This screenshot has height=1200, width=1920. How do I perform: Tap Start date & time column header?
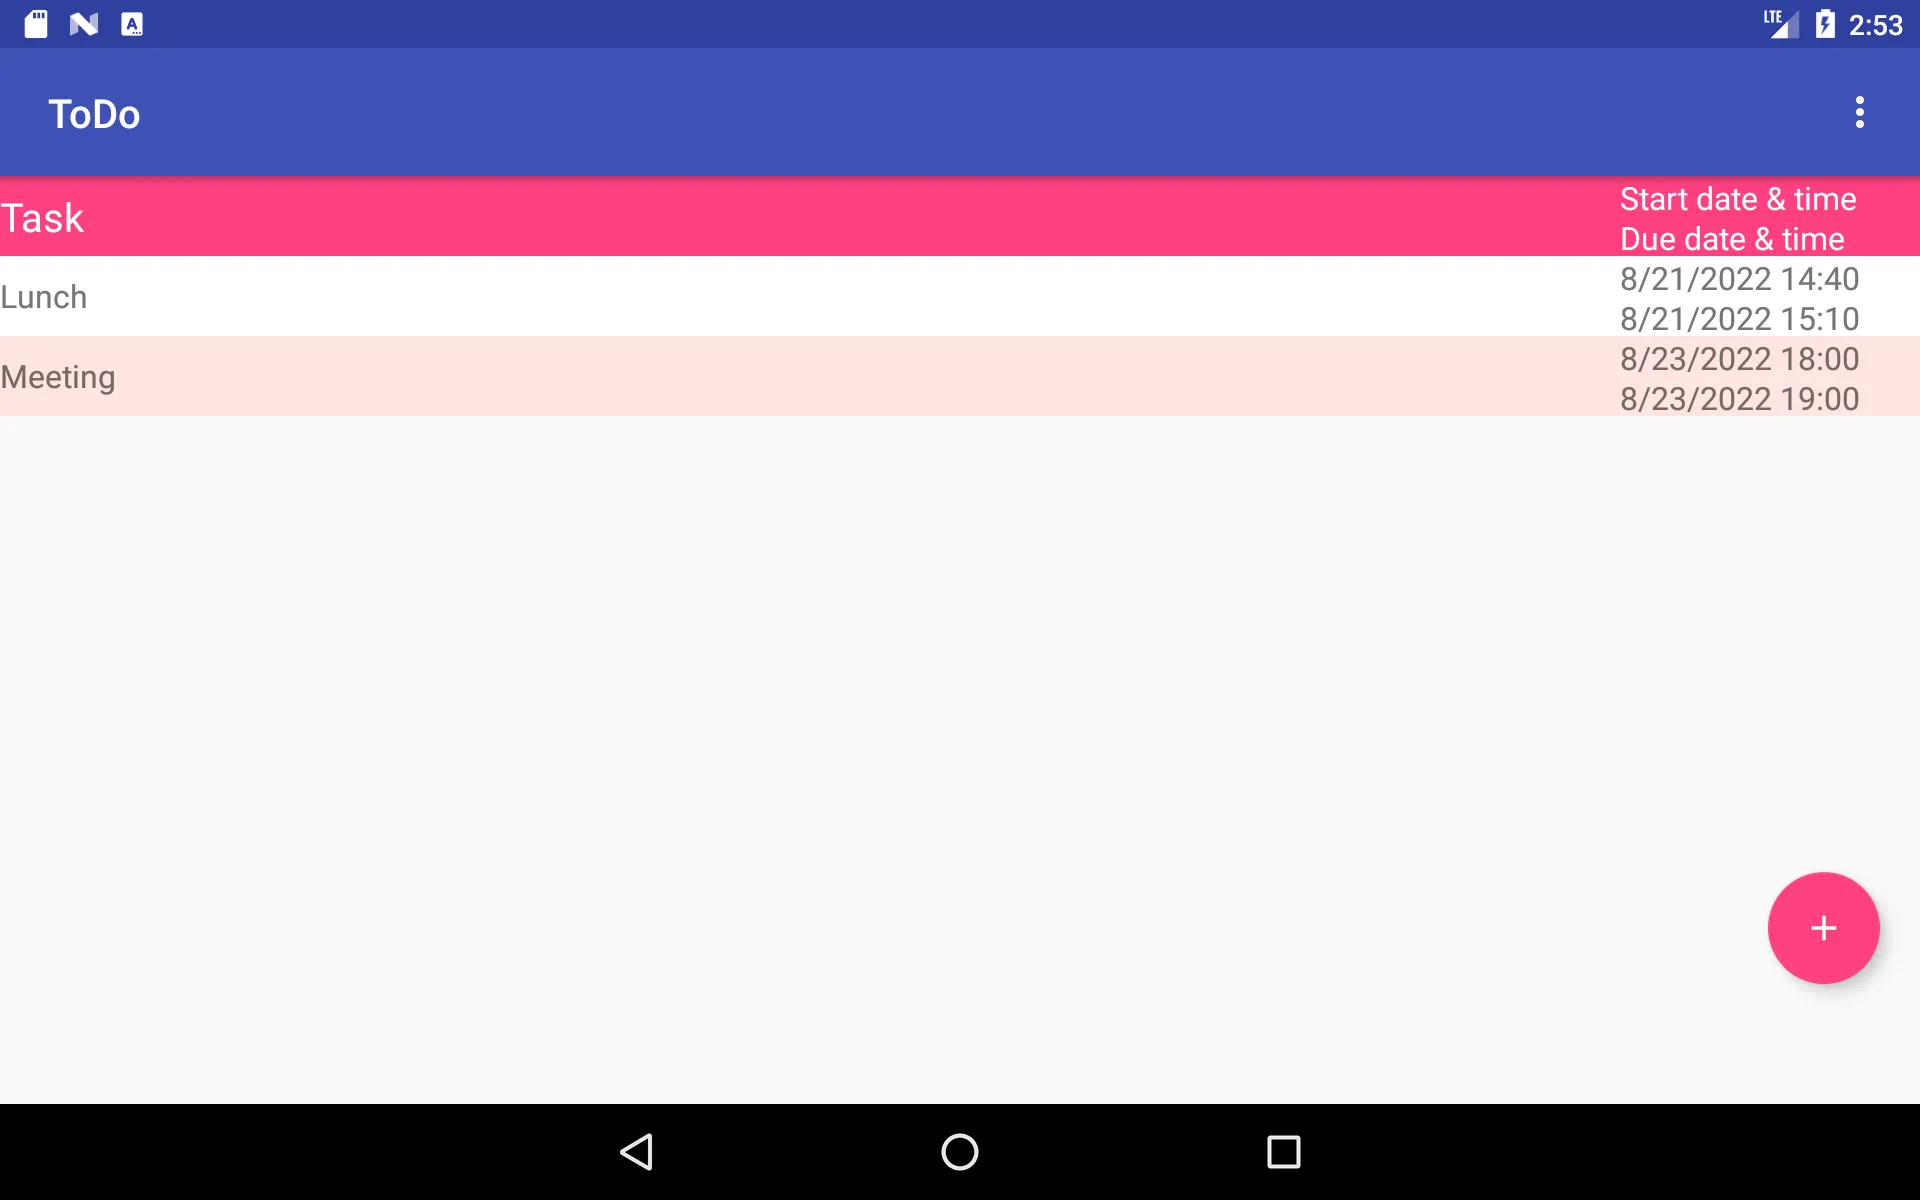[1739, 198]
